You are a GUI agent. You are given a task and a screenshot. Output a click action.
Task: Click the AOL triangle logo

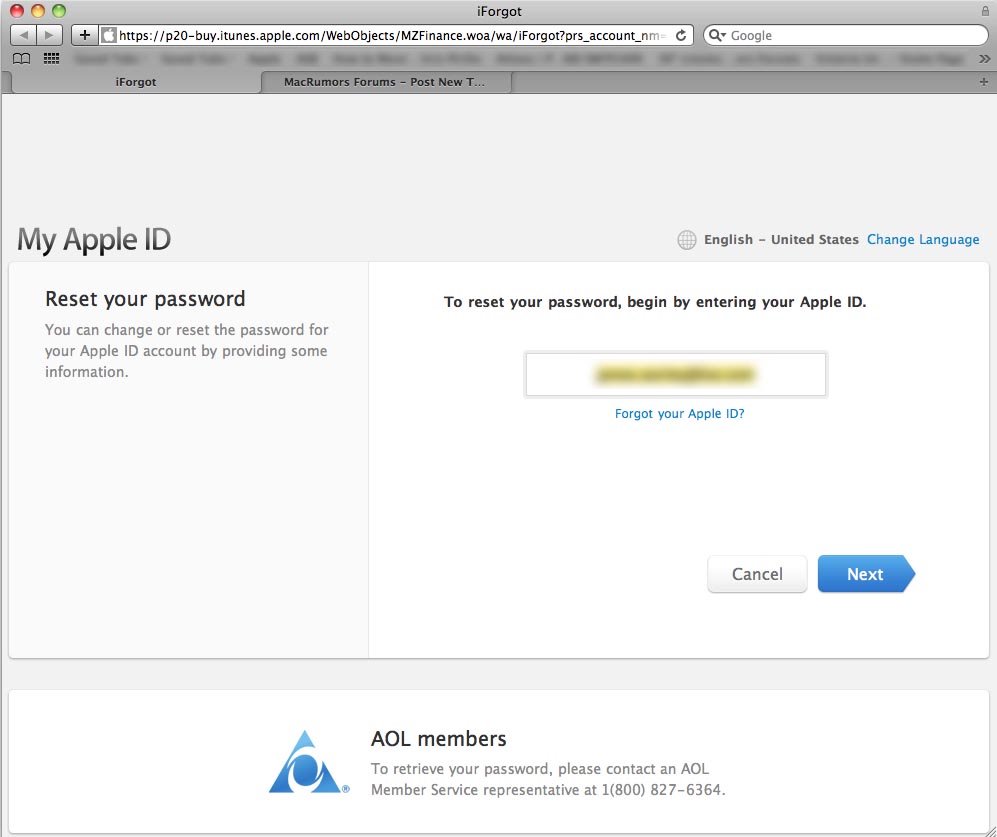point(308,762)
